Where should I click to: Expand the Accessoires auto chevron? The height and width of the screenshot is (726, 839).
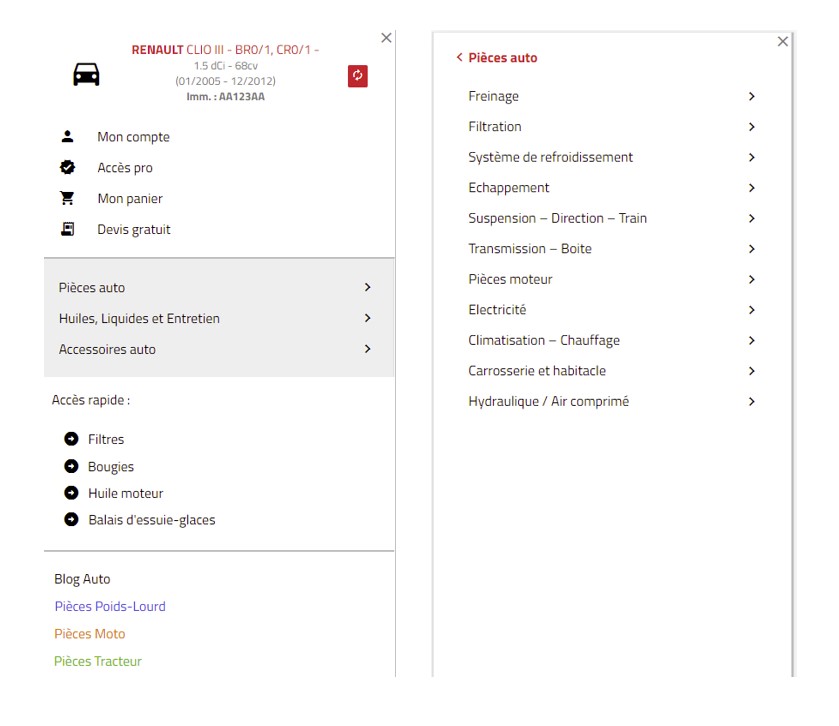(368, 349)
